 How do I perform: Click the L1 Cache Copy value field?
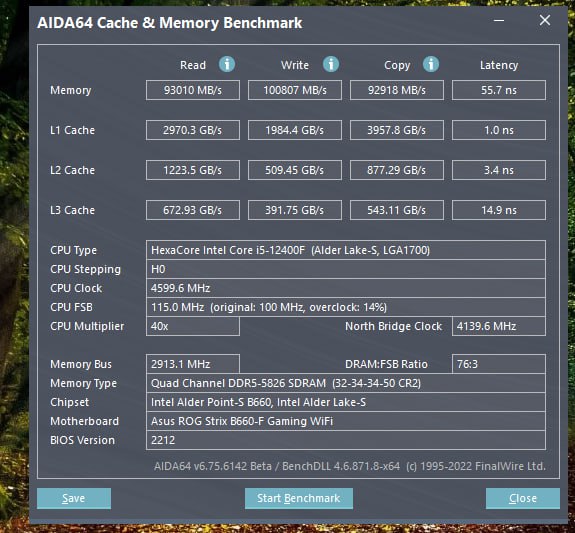click(397, 130)
